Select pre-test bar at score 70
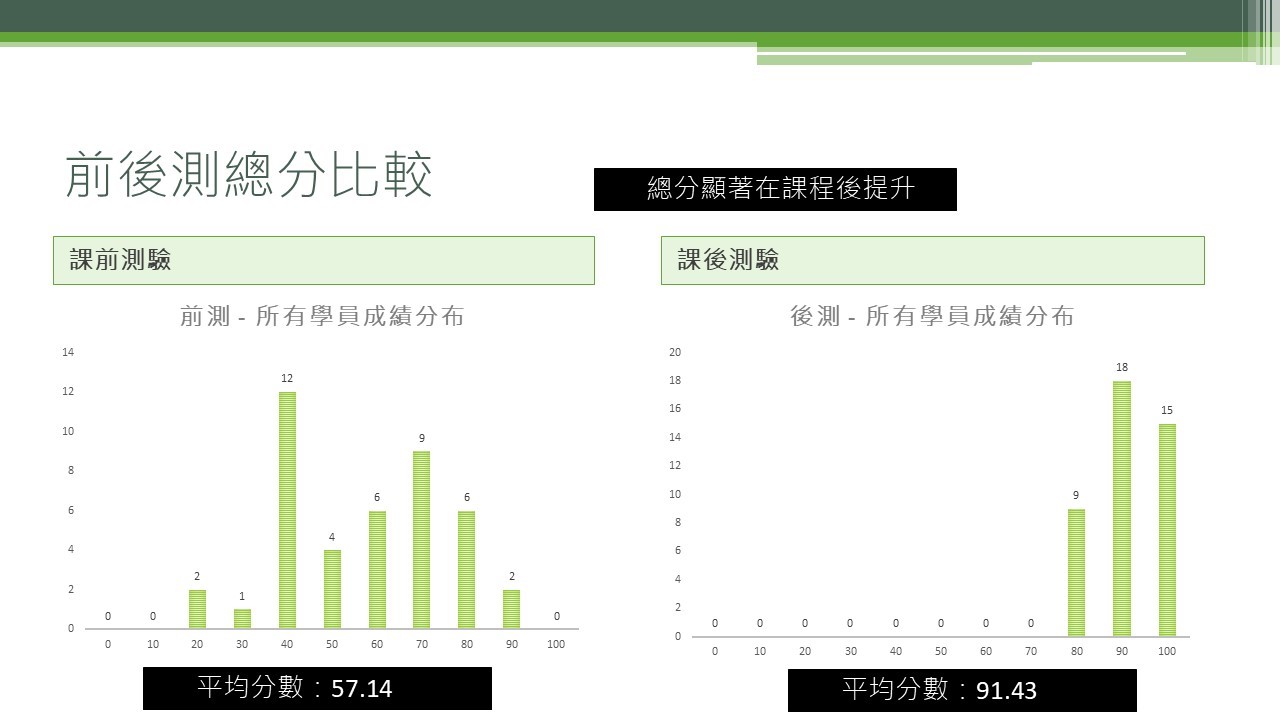1280x720 pixels. pyautogui.click(x=421, y=540)
